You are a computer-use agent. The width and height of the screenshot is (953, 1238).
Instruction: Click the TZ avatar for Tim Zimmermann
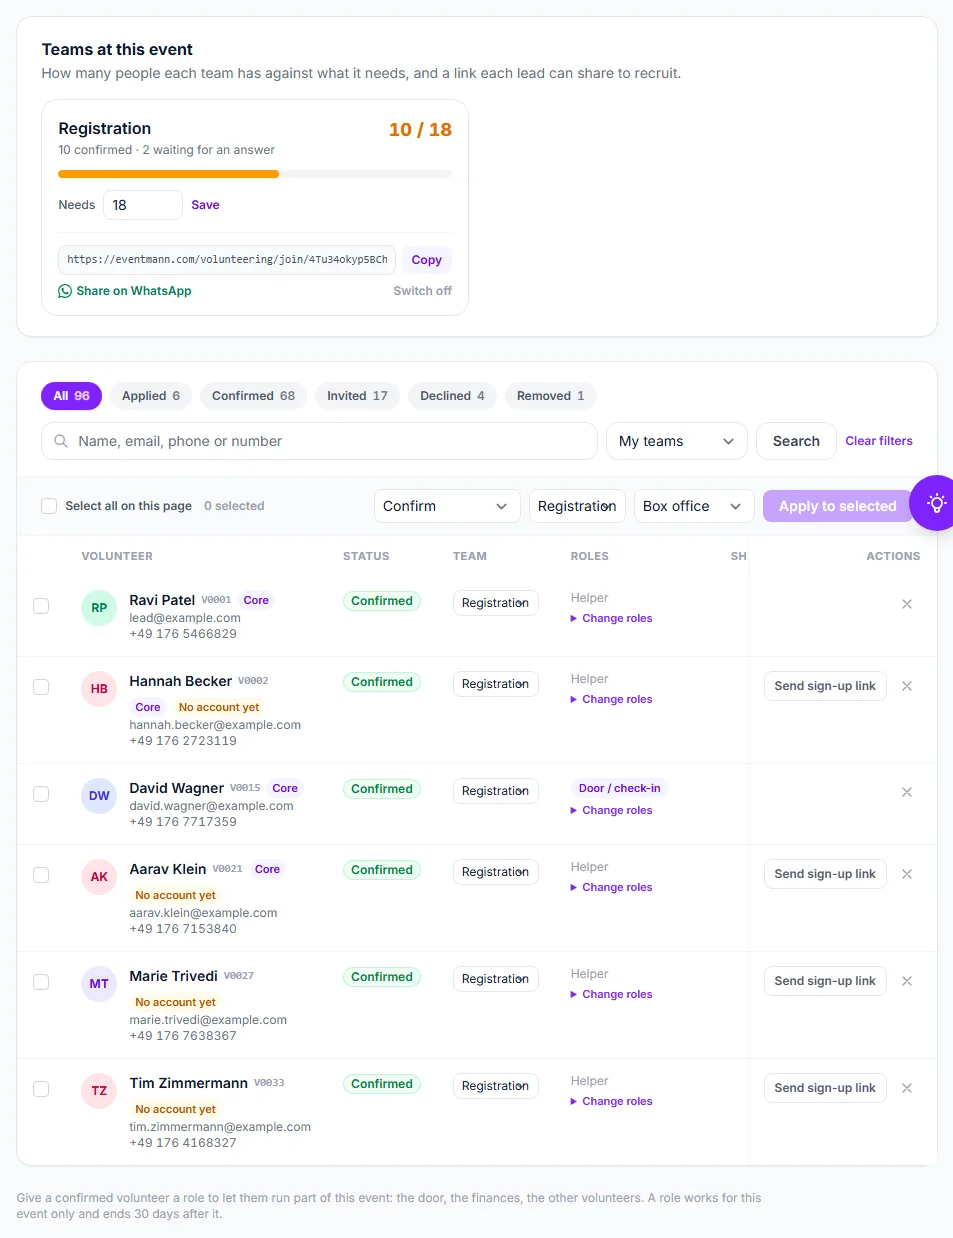tap(99, 1091)
